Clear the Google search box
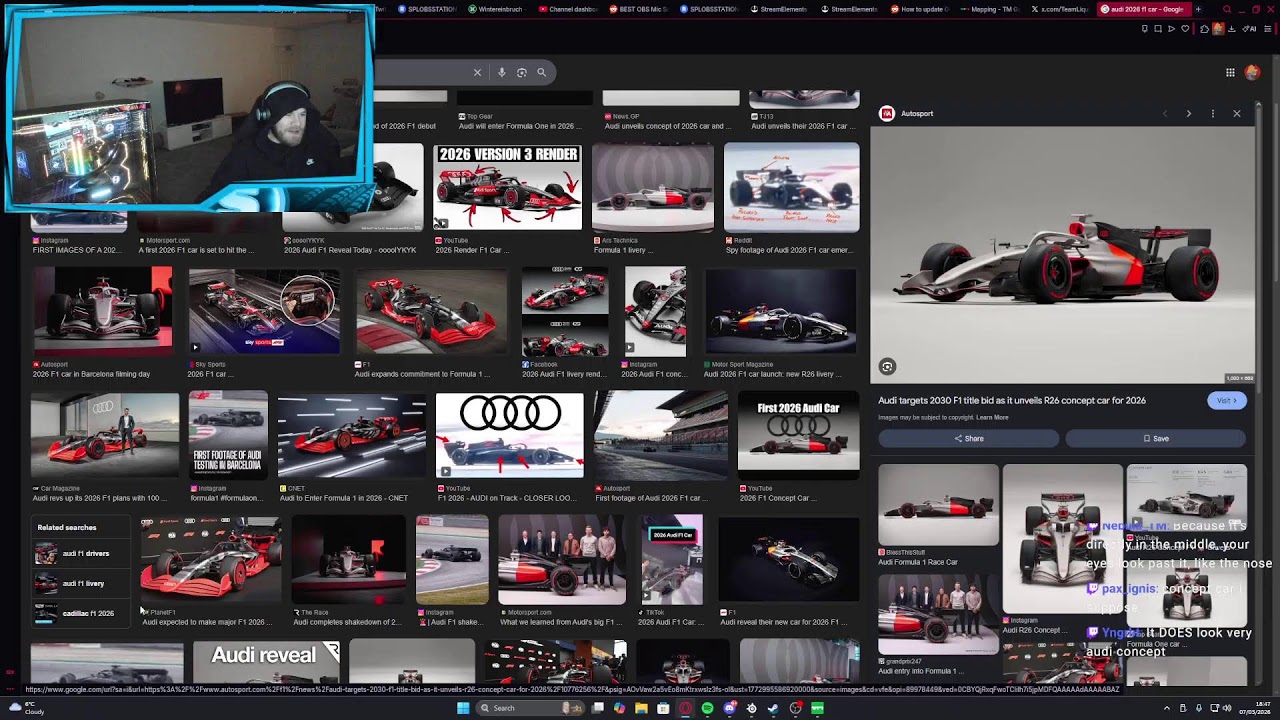The height and width of the screenshot is (720, 1280). tap(477, 72)
